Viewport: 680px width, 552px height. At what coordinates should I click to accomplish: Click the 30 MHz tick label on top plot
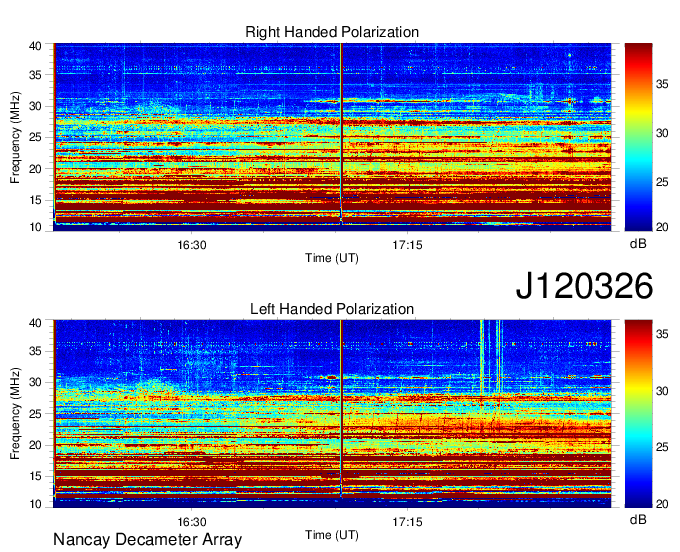click(x=35, y=106)
